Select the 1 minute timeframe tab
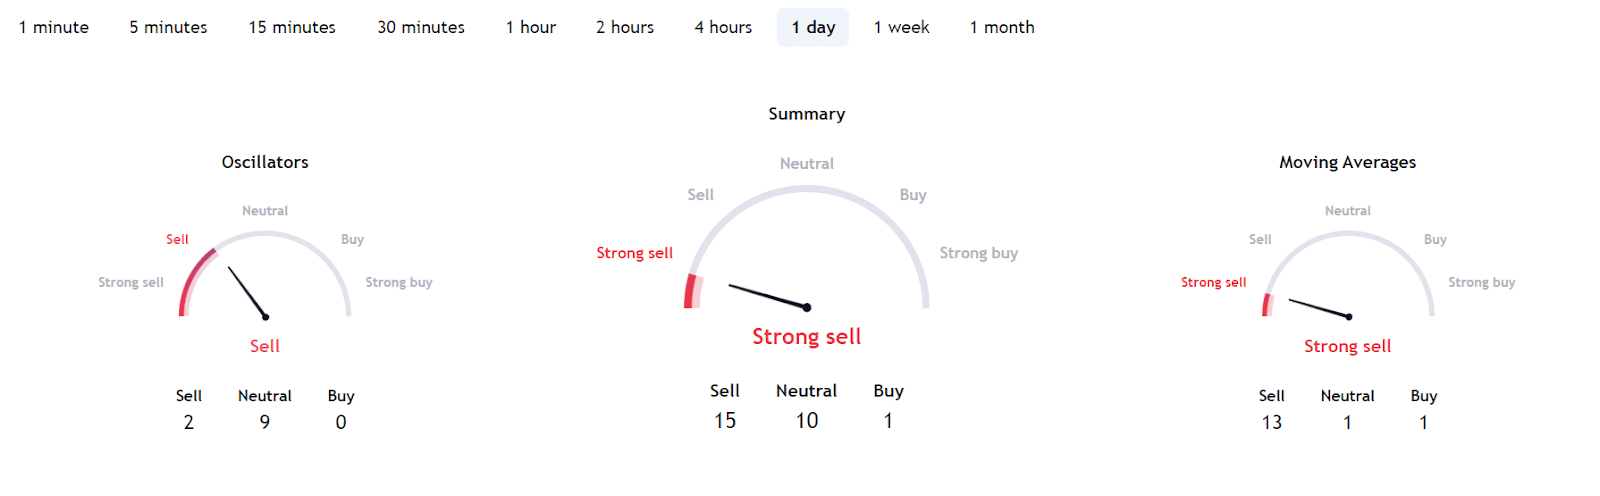The width and height of the screenshot is (1600, 496). click(x=54, y=27)
